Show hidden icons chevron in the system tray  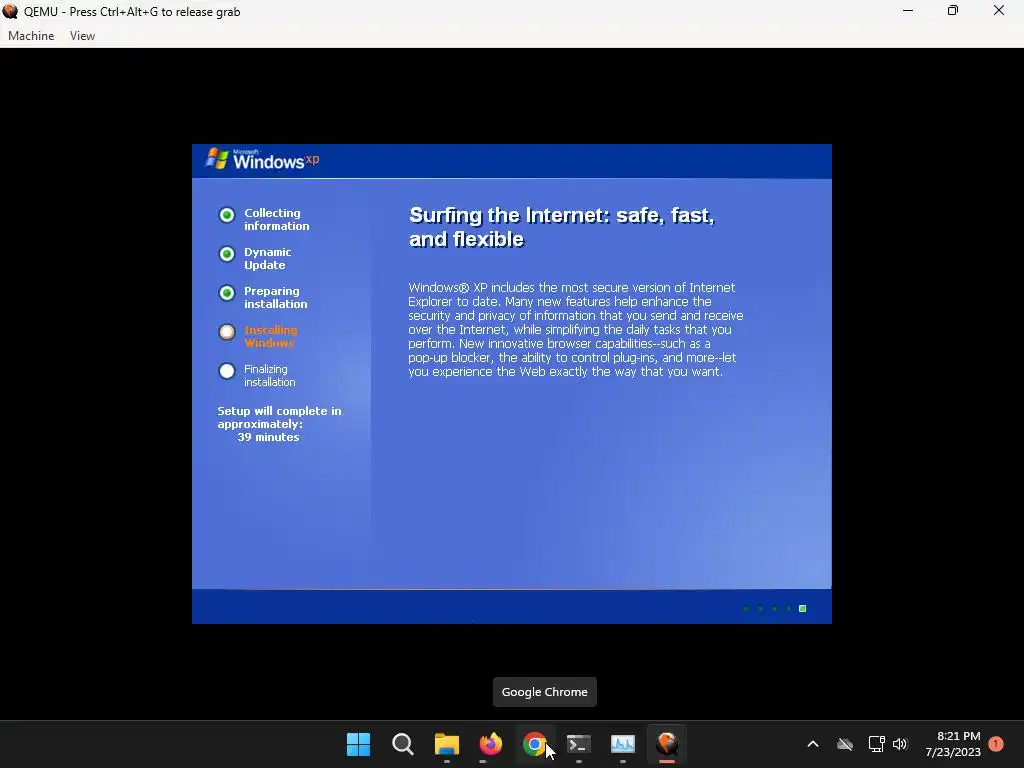[812, 744]
